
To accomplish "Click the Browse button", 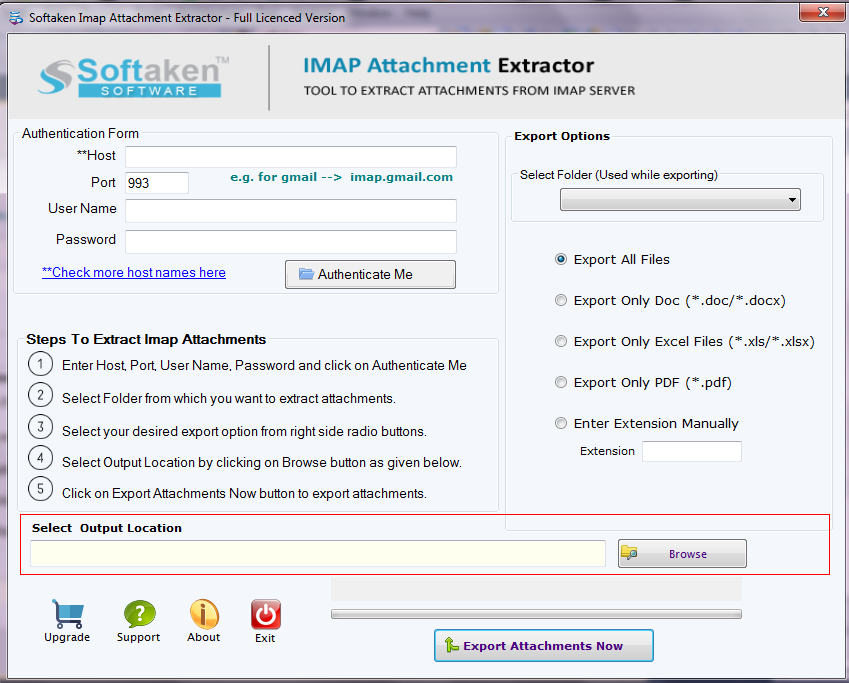I will tap(682, 554).
